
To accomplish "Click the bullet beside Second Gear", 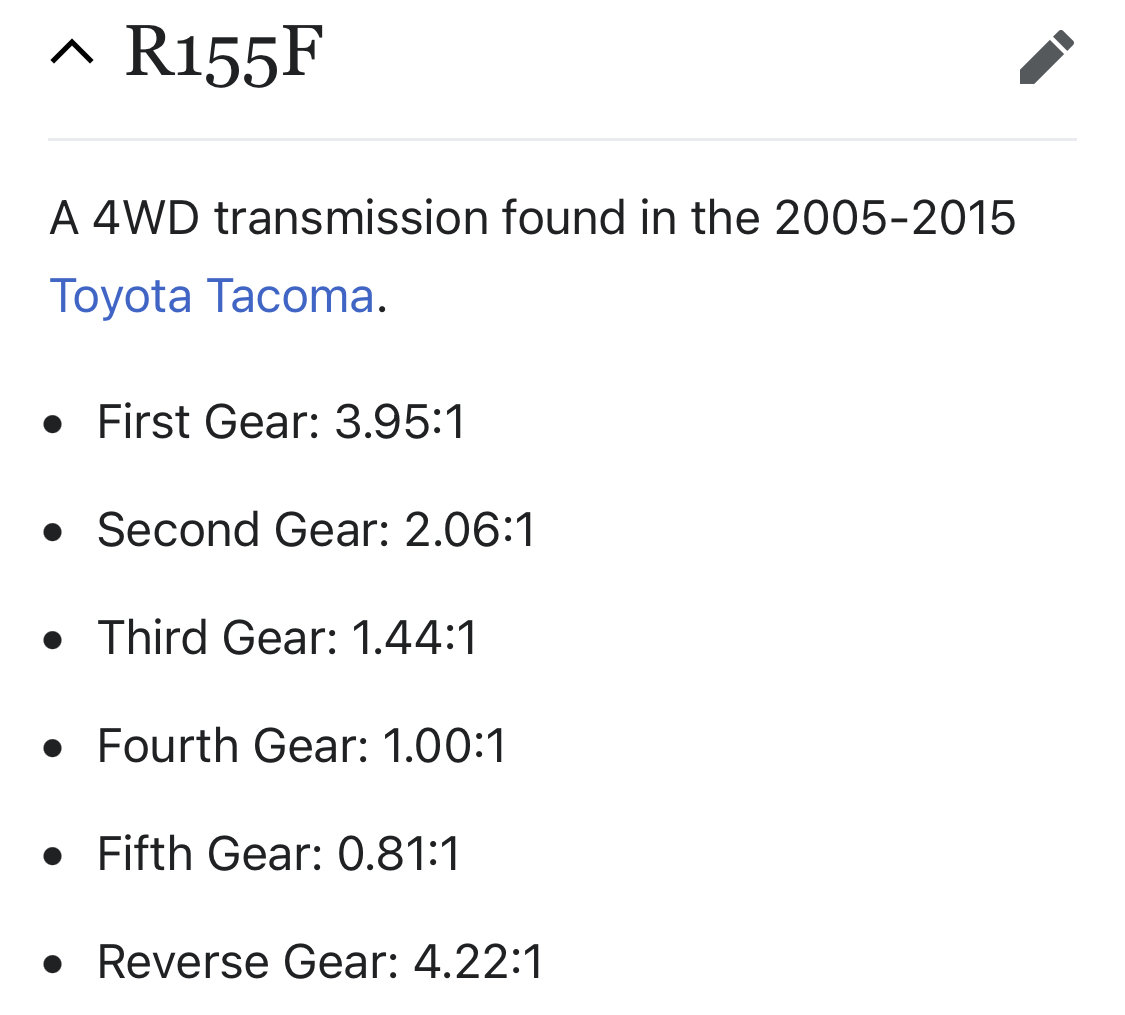I will (52, 532).
